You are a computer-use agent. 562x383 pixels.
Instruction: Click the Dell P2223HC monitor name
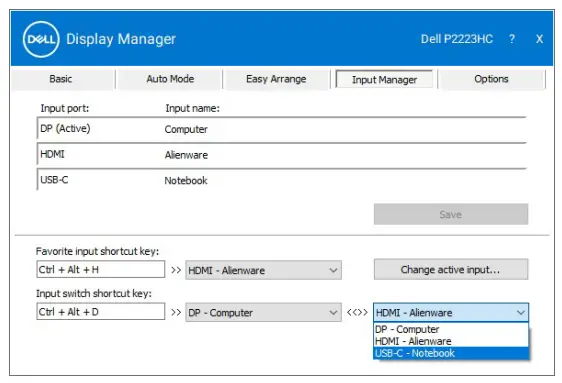457,39
